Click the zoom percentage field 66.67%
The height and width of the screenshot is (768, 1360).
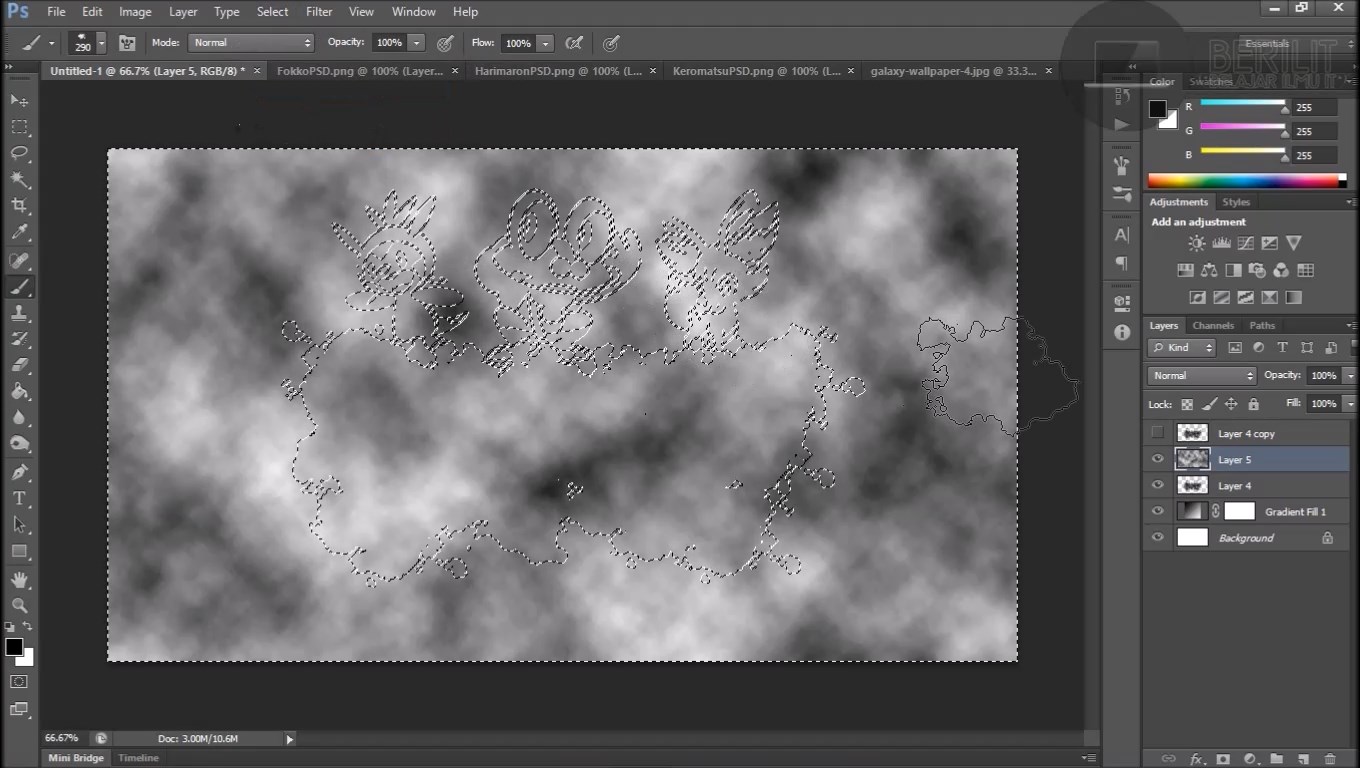click(x=62, y=738)
